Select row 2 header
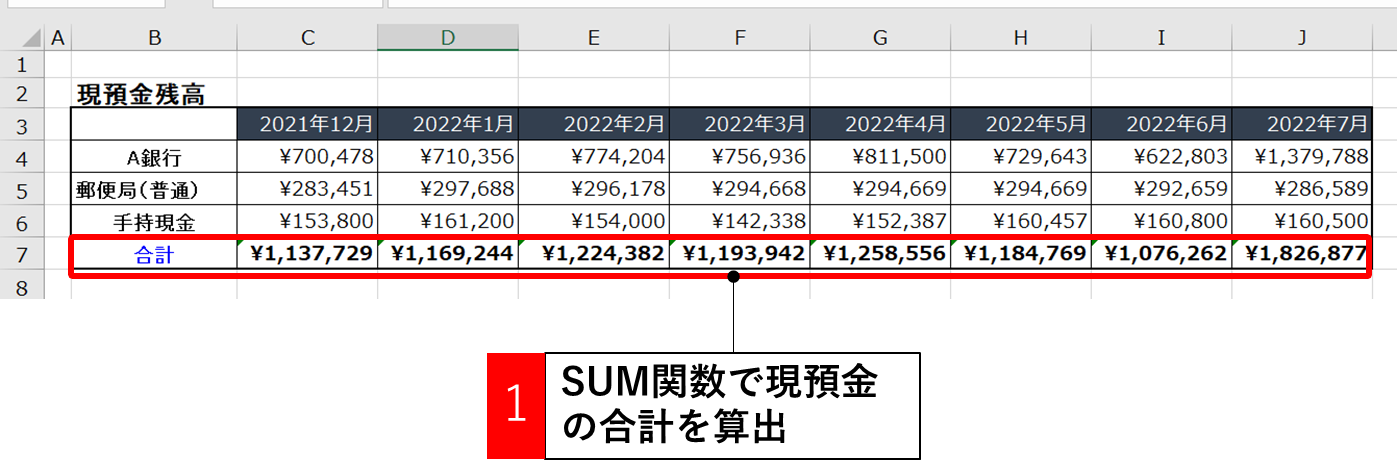This screenshot has height=474, width=1397. coord(22,93)
